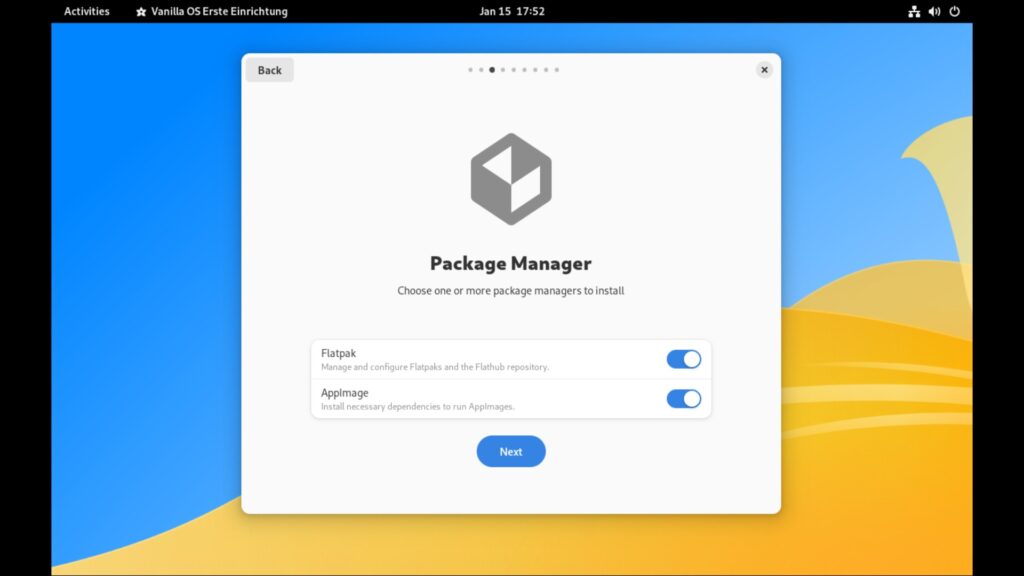The image size is (1024, 576).
Task: Click "Install necessary dependencies to run AppImages" text
Action: [x=418, y=406]
